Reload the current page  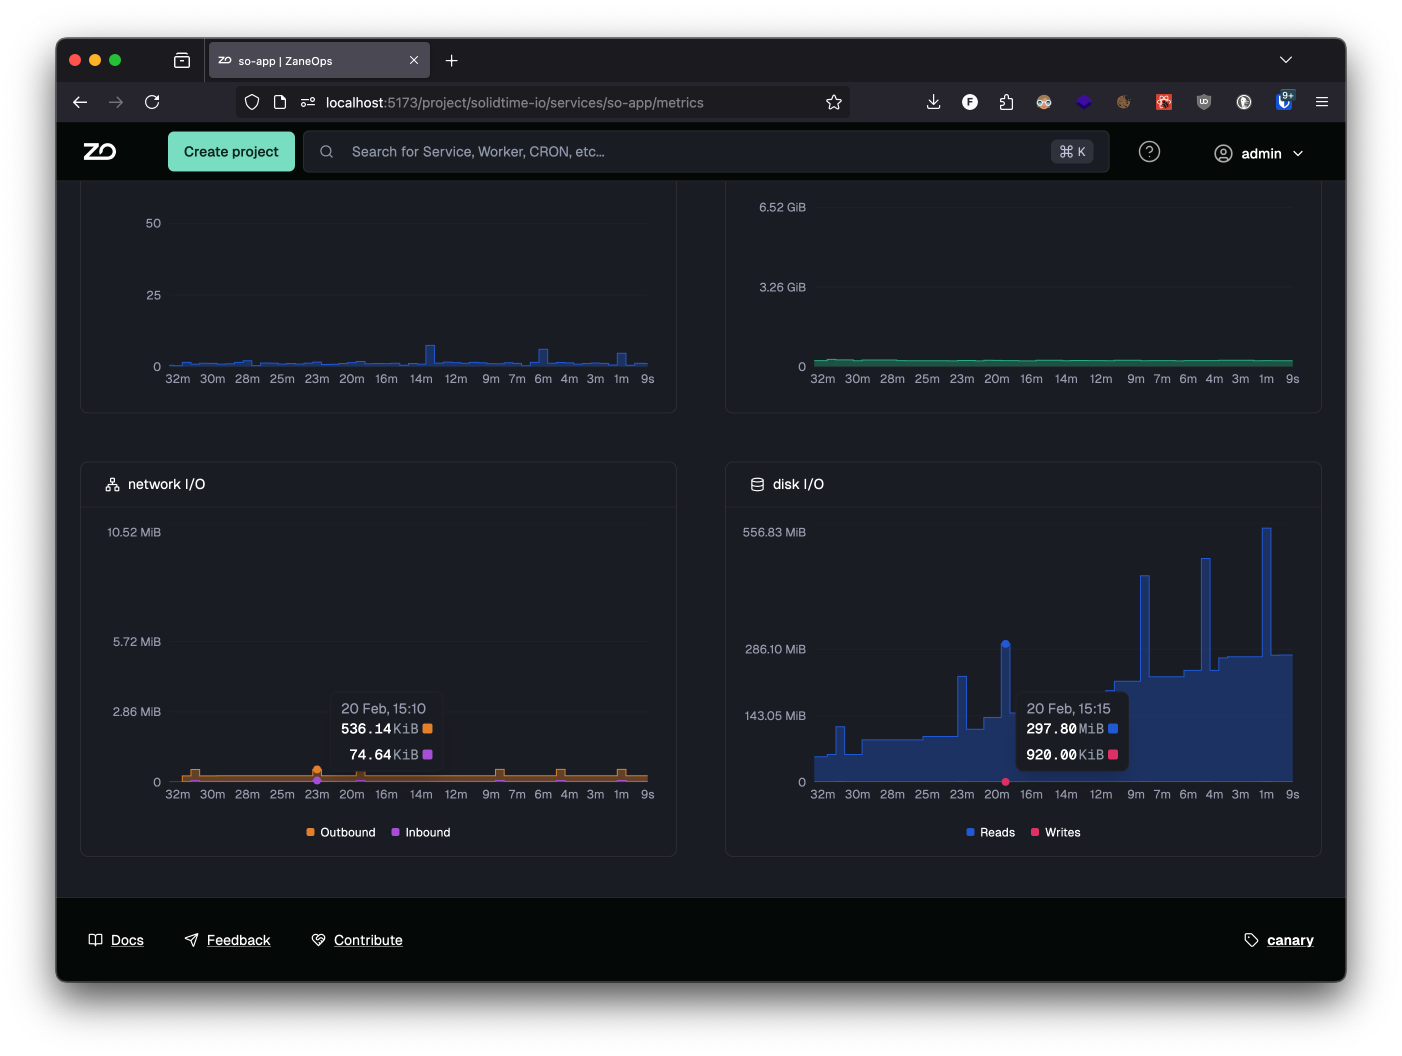point(152,102)
